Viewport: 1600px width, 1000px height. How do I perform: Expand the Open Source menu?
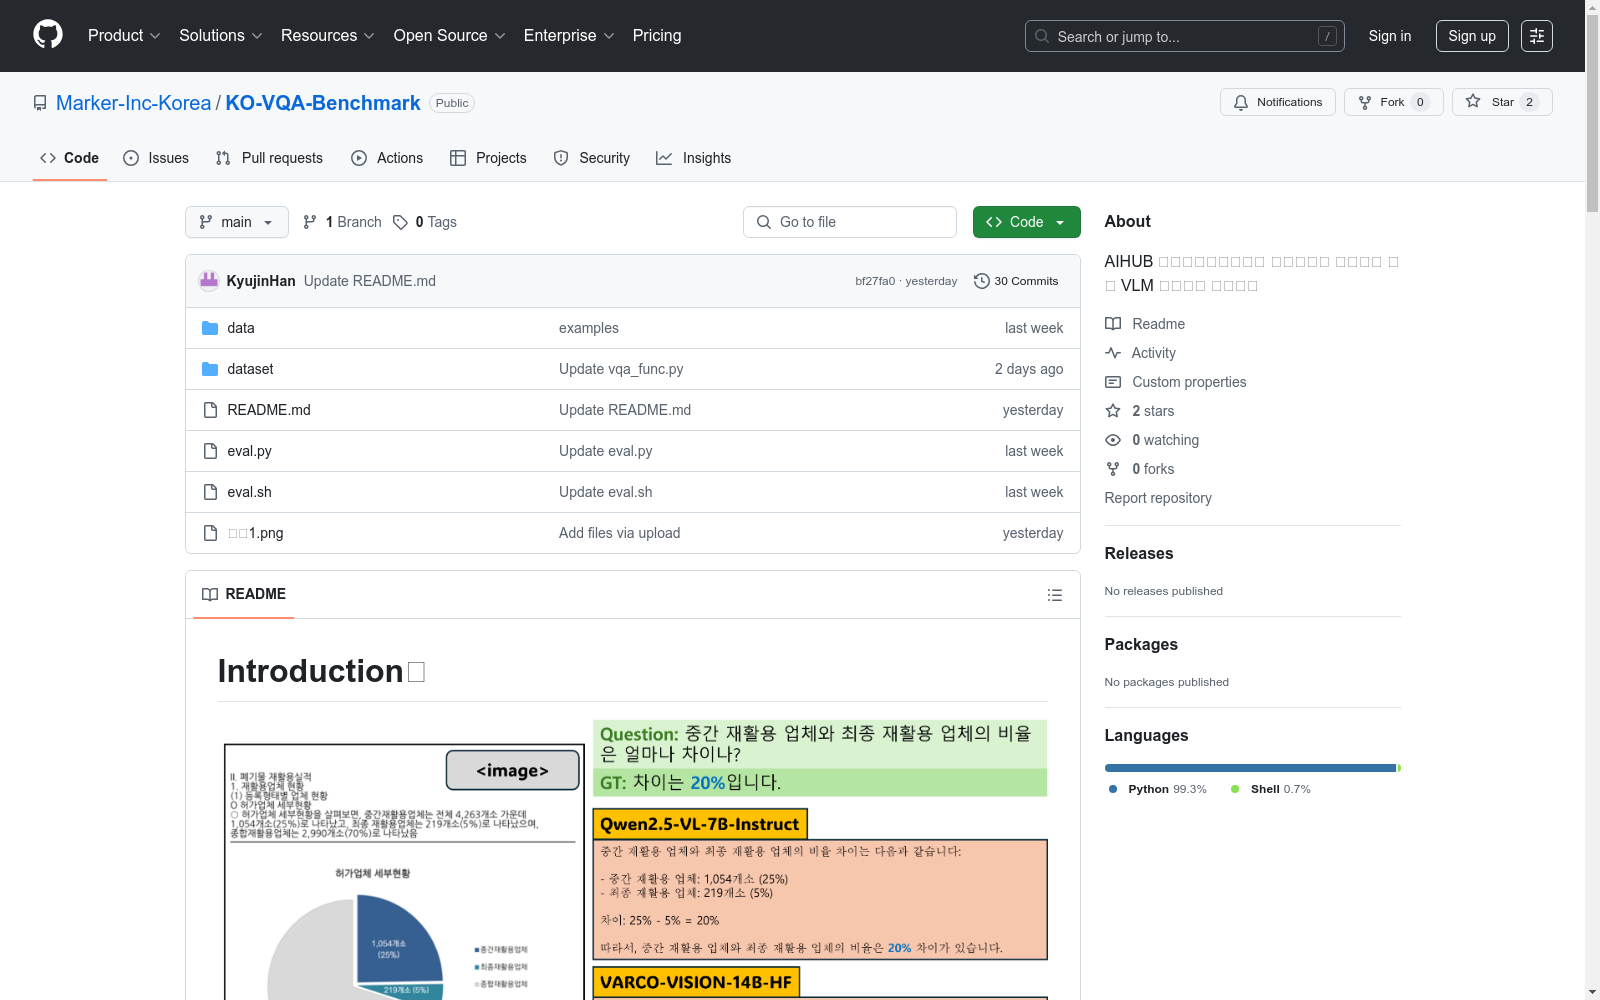pyautogui.click(x=450, y=36)
